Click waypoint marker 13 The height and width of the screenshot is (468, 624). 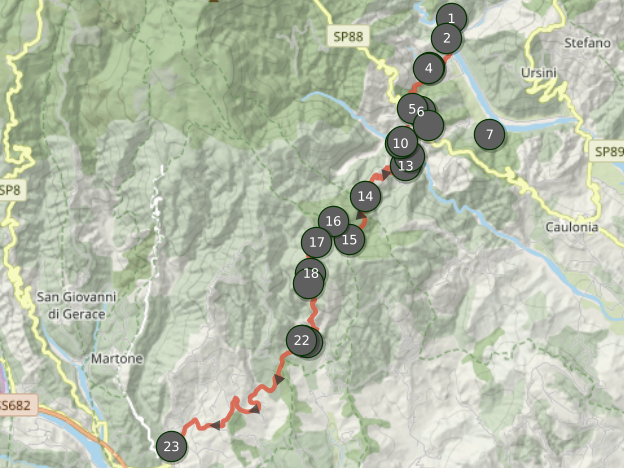pos(406,166)
